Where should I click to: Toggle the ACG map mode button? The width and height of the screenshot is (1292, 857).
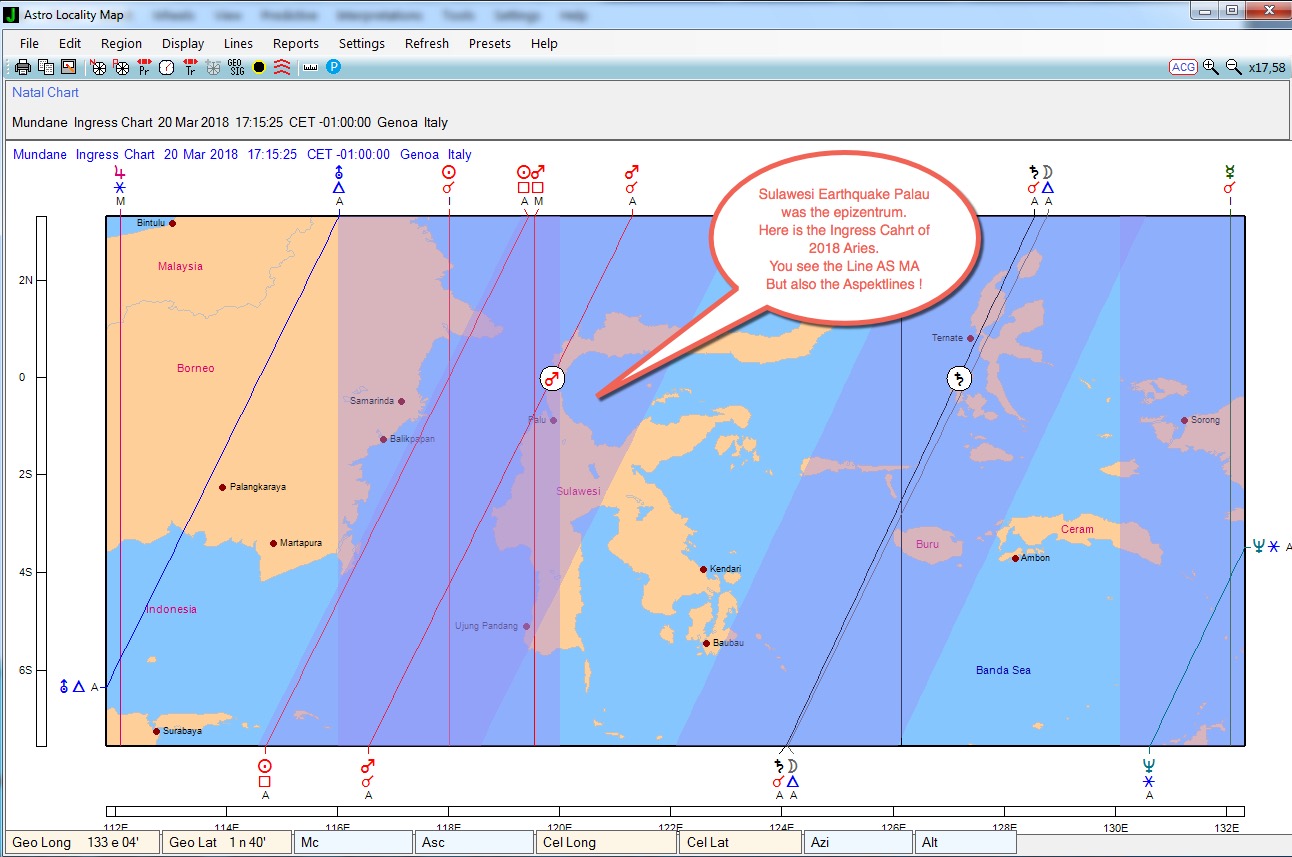tap(1183, 67)
